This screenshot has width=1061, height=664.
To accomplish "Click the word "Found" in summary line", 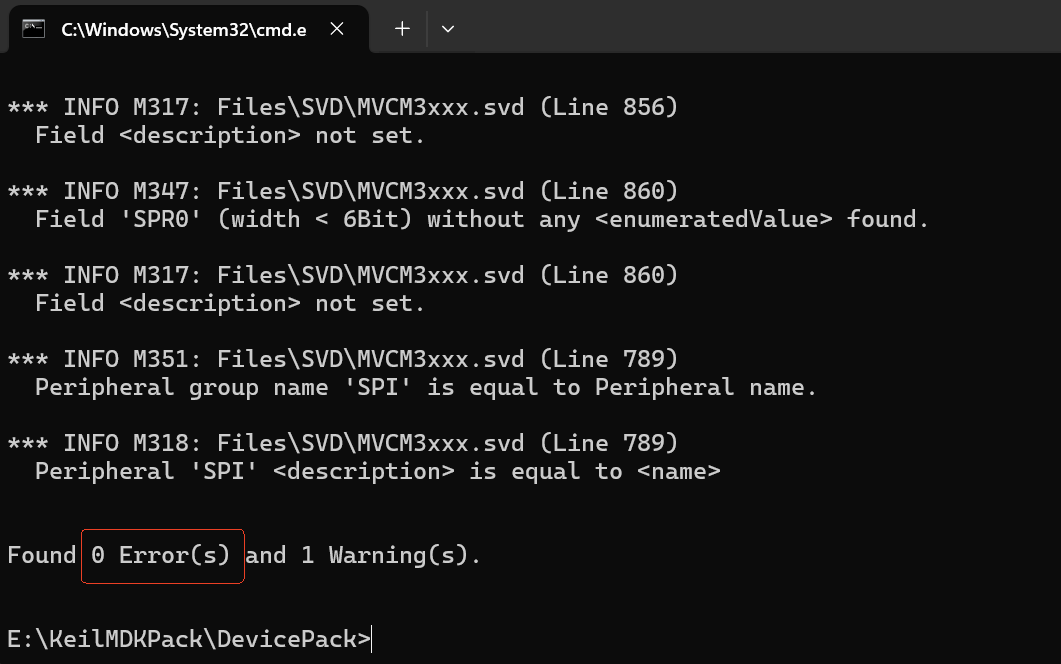I will coord(42,555).
